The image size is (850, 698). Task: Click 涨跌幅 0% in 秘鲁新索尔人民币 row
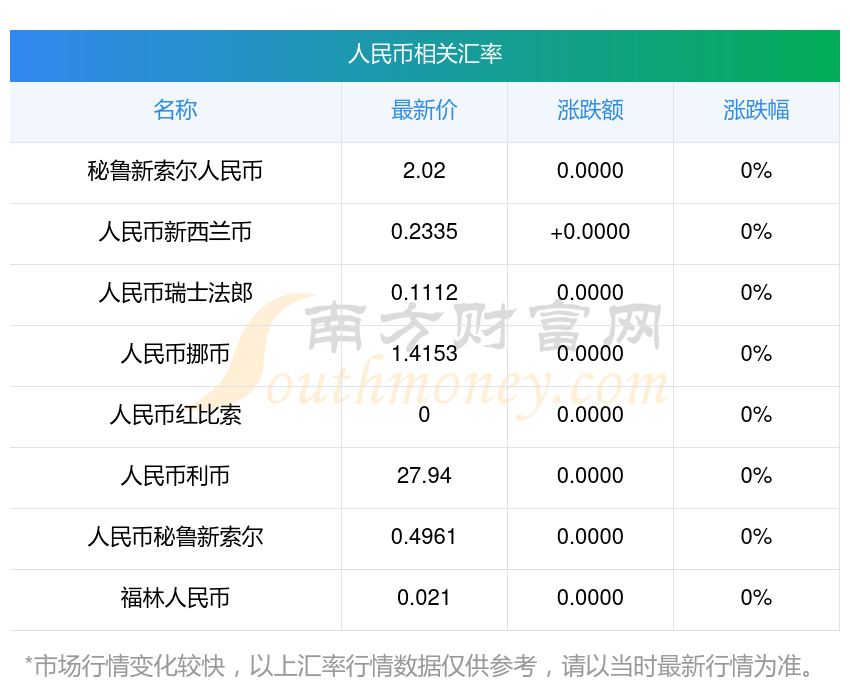click(x=756, y=171)
